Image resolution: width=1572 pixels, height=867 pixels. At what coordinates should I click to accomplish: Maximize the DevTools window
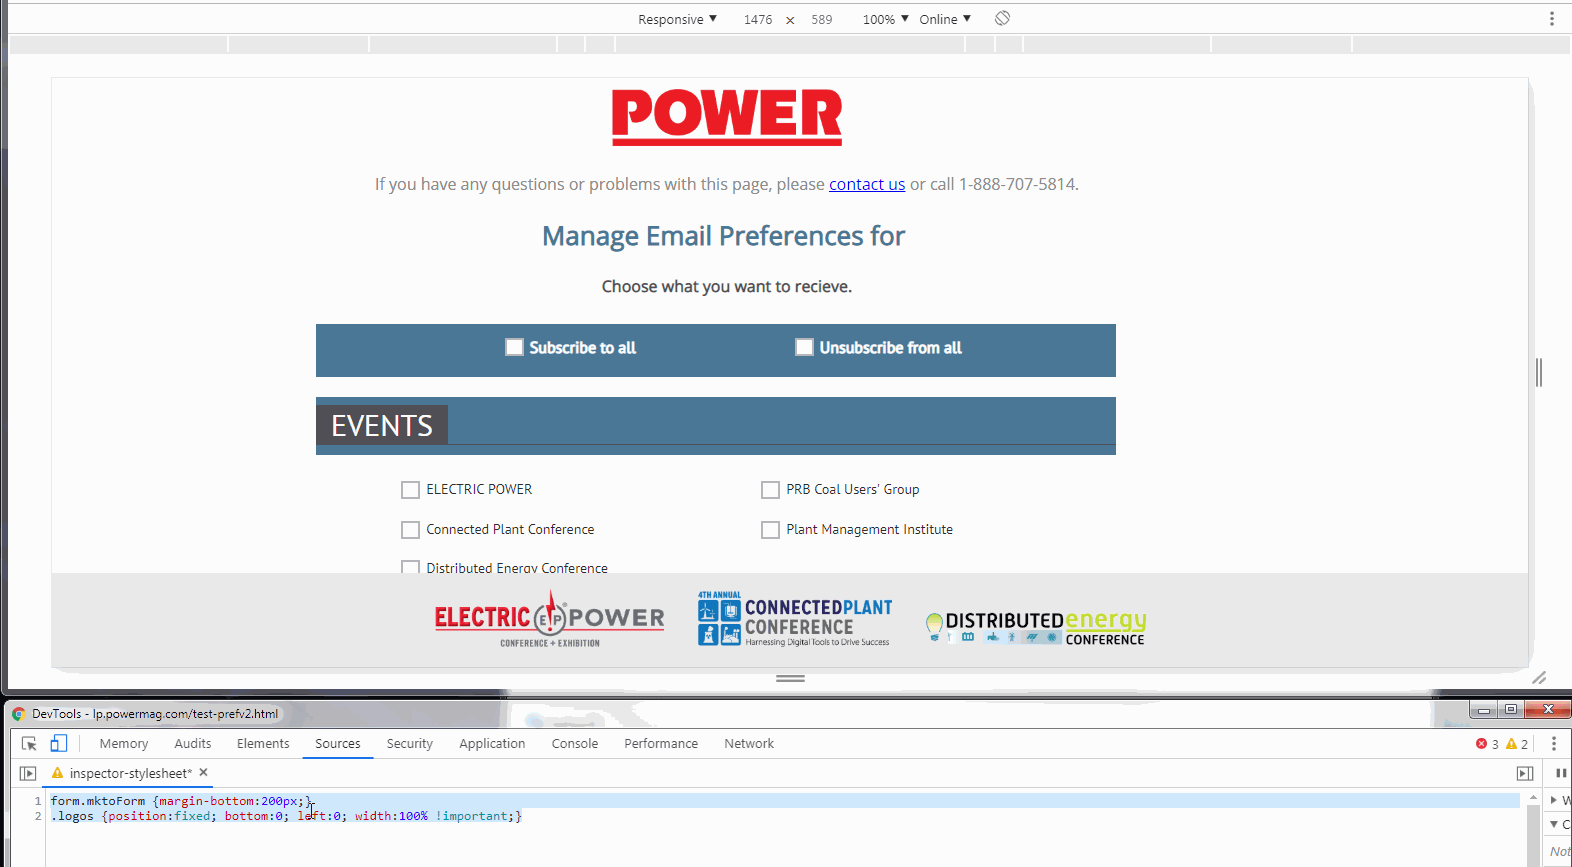[x=1511, y=709]
